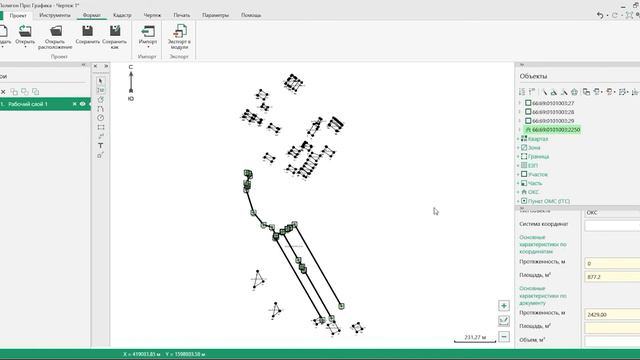Viewport: 640px width, 360px height.
Task: Expand the Часть tree node
Action: point(518,183)
